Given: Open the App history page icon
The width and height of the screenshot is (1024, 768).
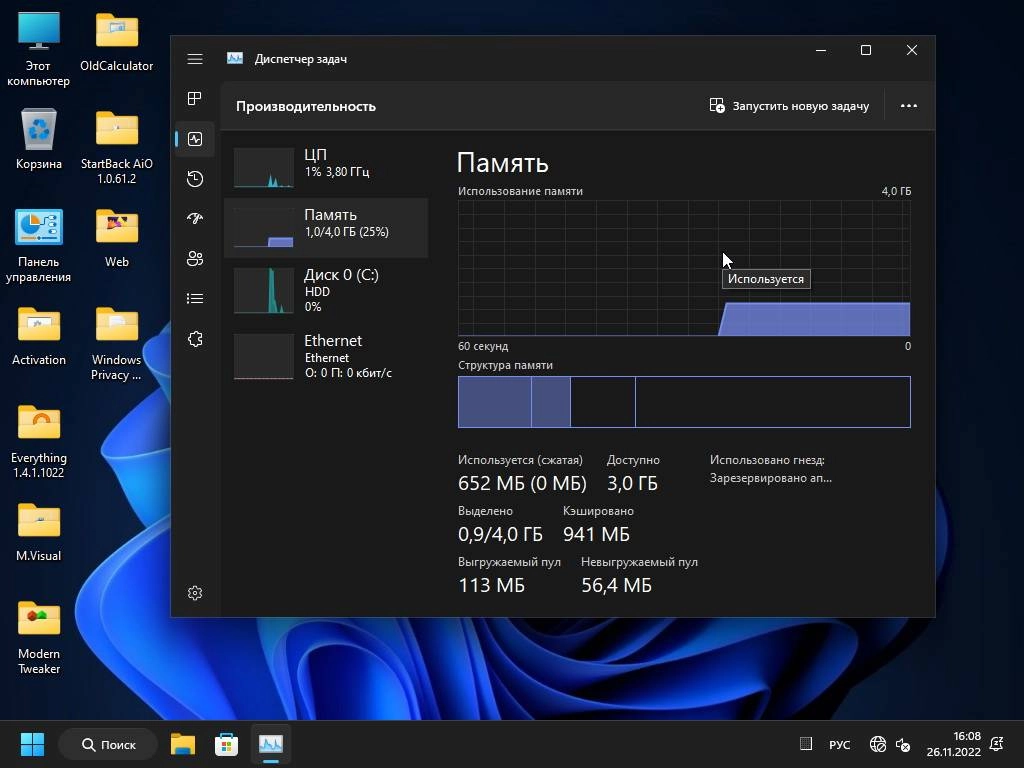Looking at the screenshot, I should [x=195, y=179].
